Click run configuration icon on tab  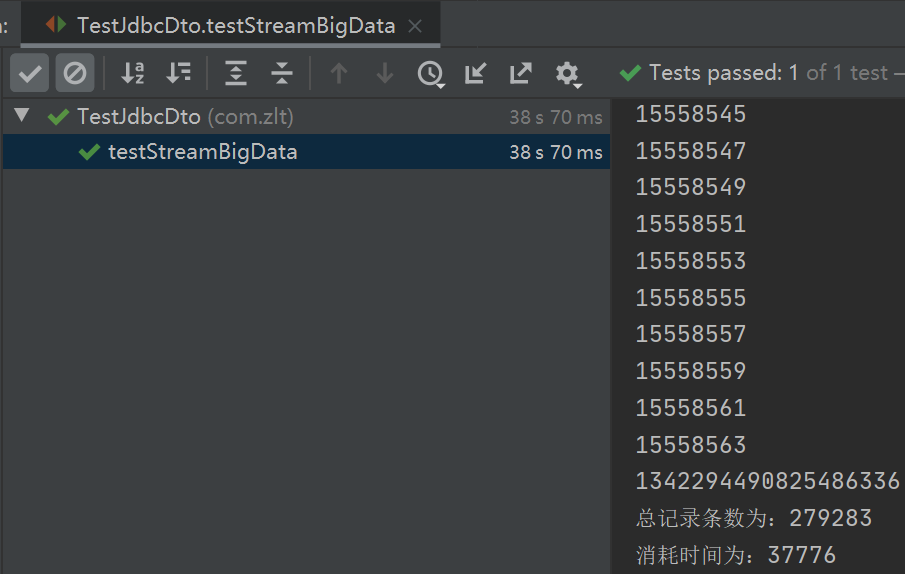pos(56,25)
